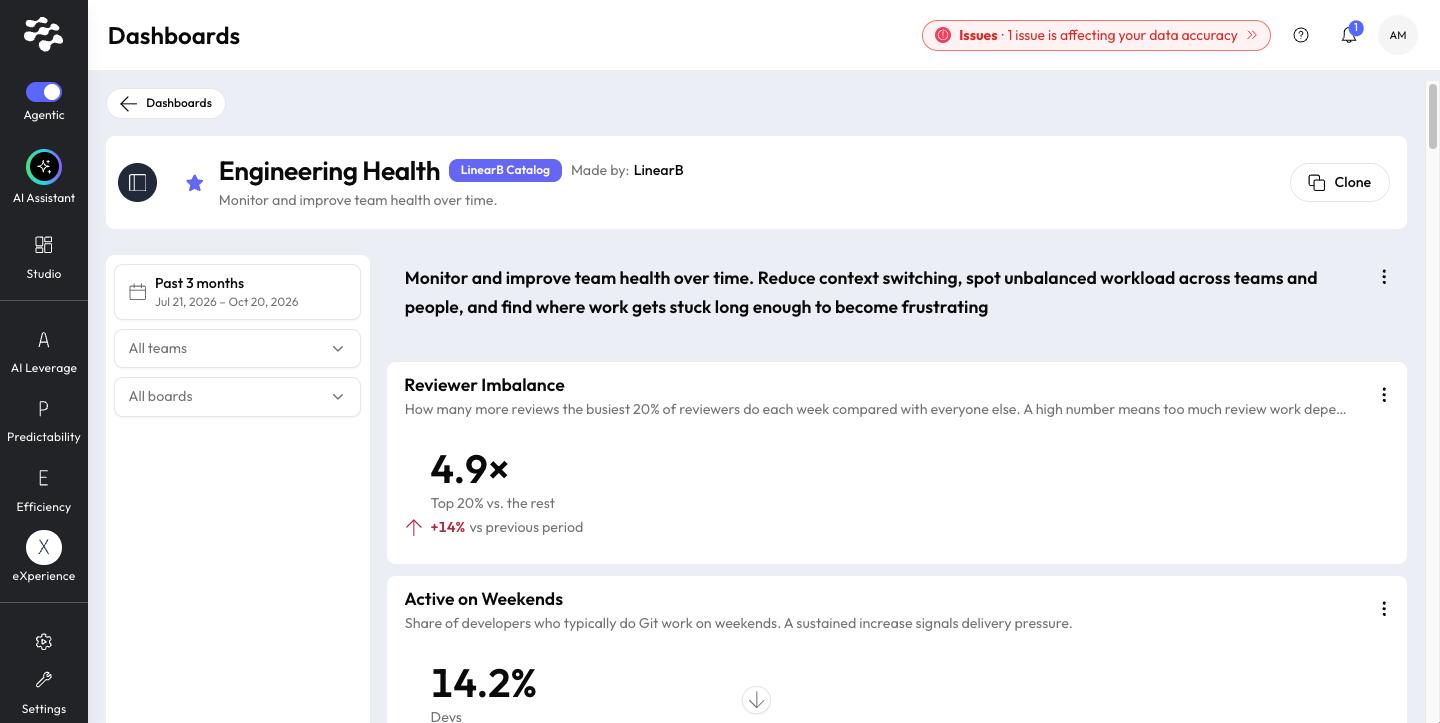This screenshot has width=1440, height=723.
Task: Click the +14% change value
Action: pyautogui.click(x=448, y=527)
